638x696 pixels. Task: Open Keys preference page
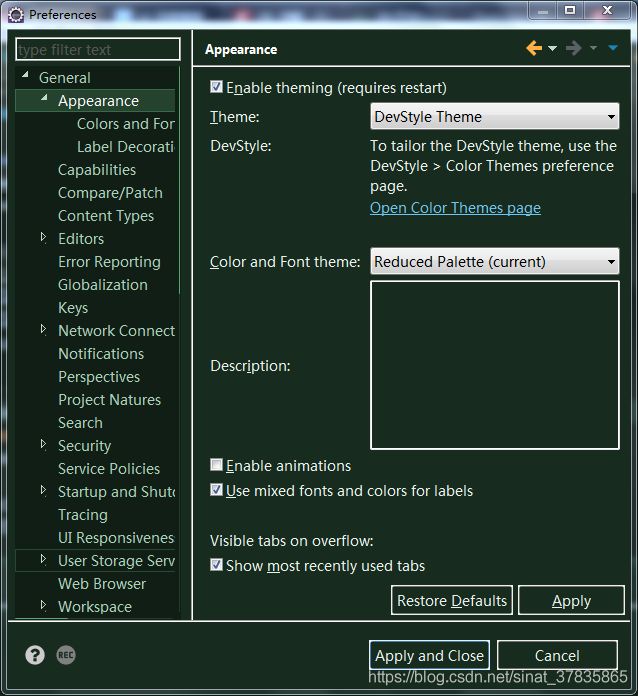73,308
